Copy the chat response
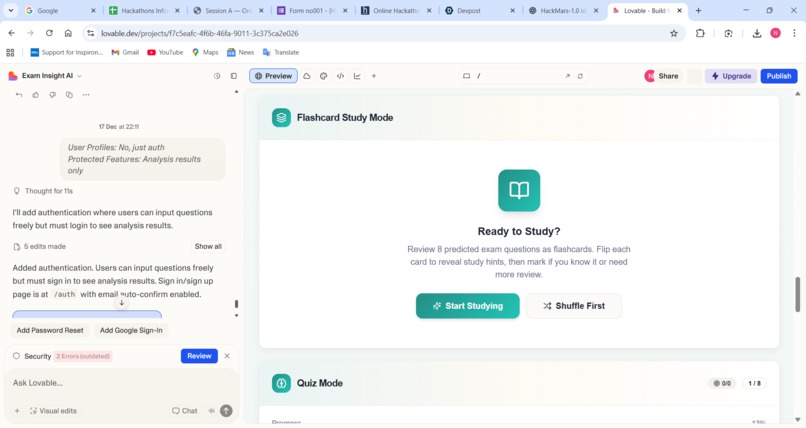 (69, 95)
